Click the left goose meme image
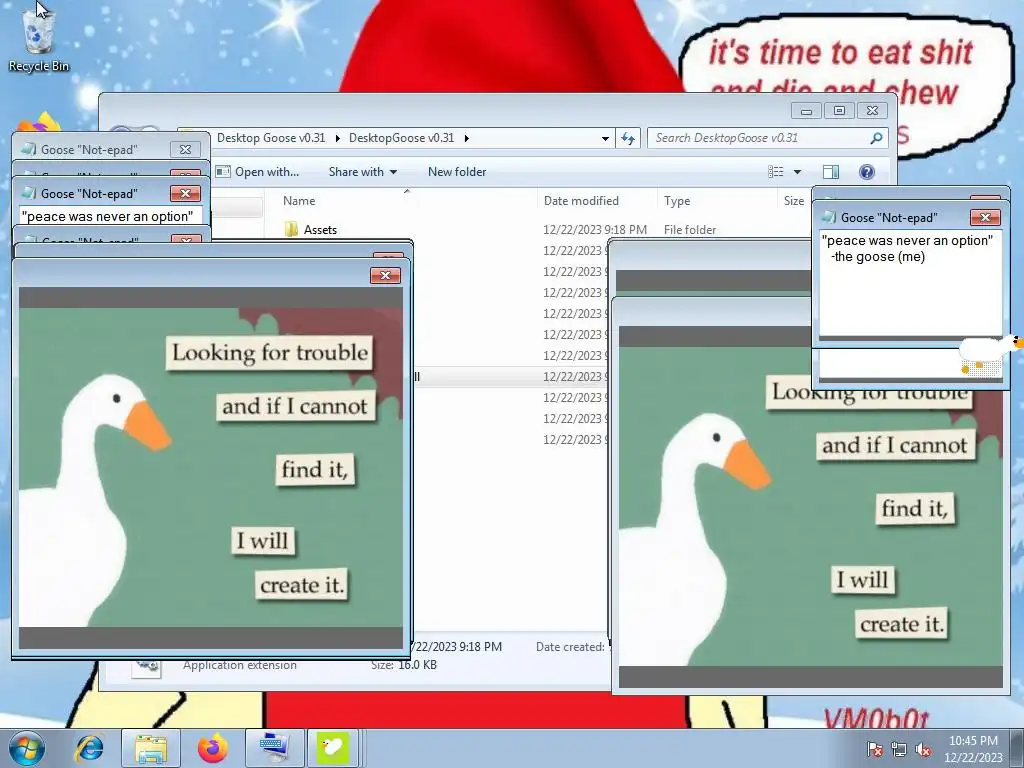 click(210, 468)
